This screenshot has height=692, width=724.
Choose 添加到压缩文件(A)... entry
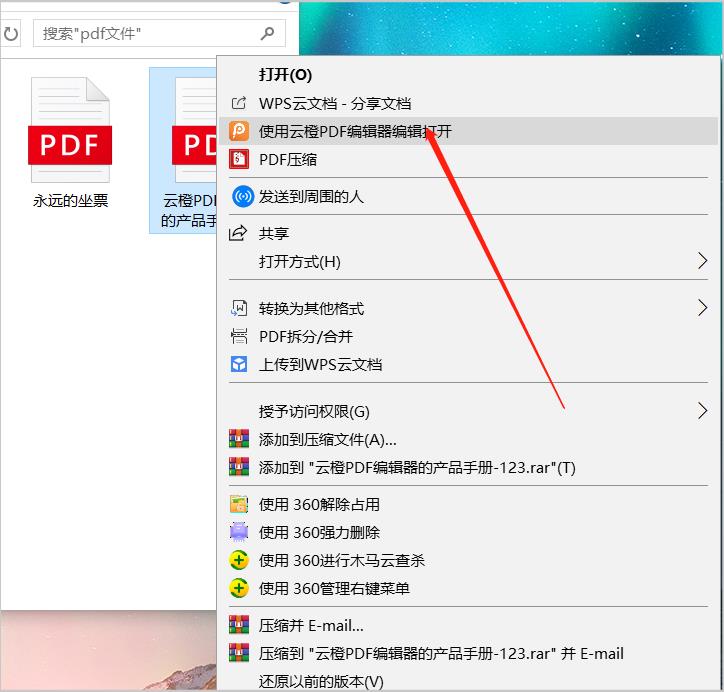468,439
